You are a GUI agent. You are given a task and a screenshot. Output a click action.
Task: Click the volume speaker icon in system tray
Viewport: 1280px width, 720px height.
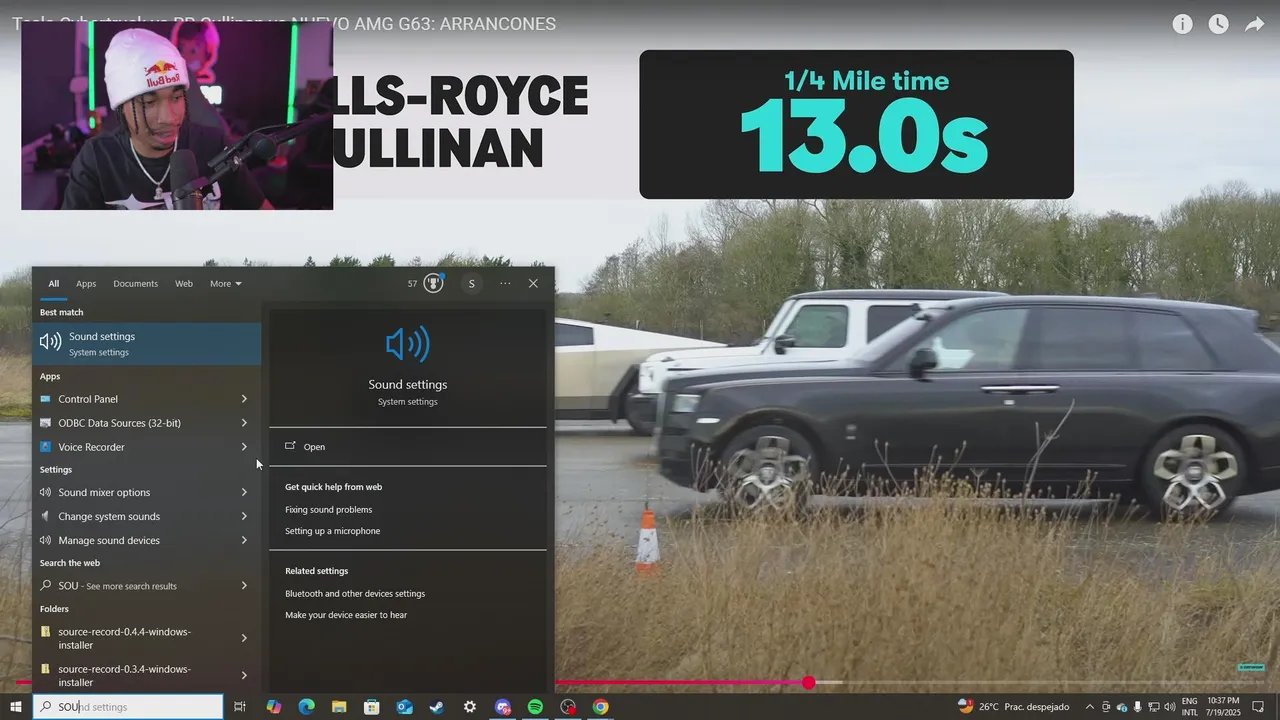1170,707
